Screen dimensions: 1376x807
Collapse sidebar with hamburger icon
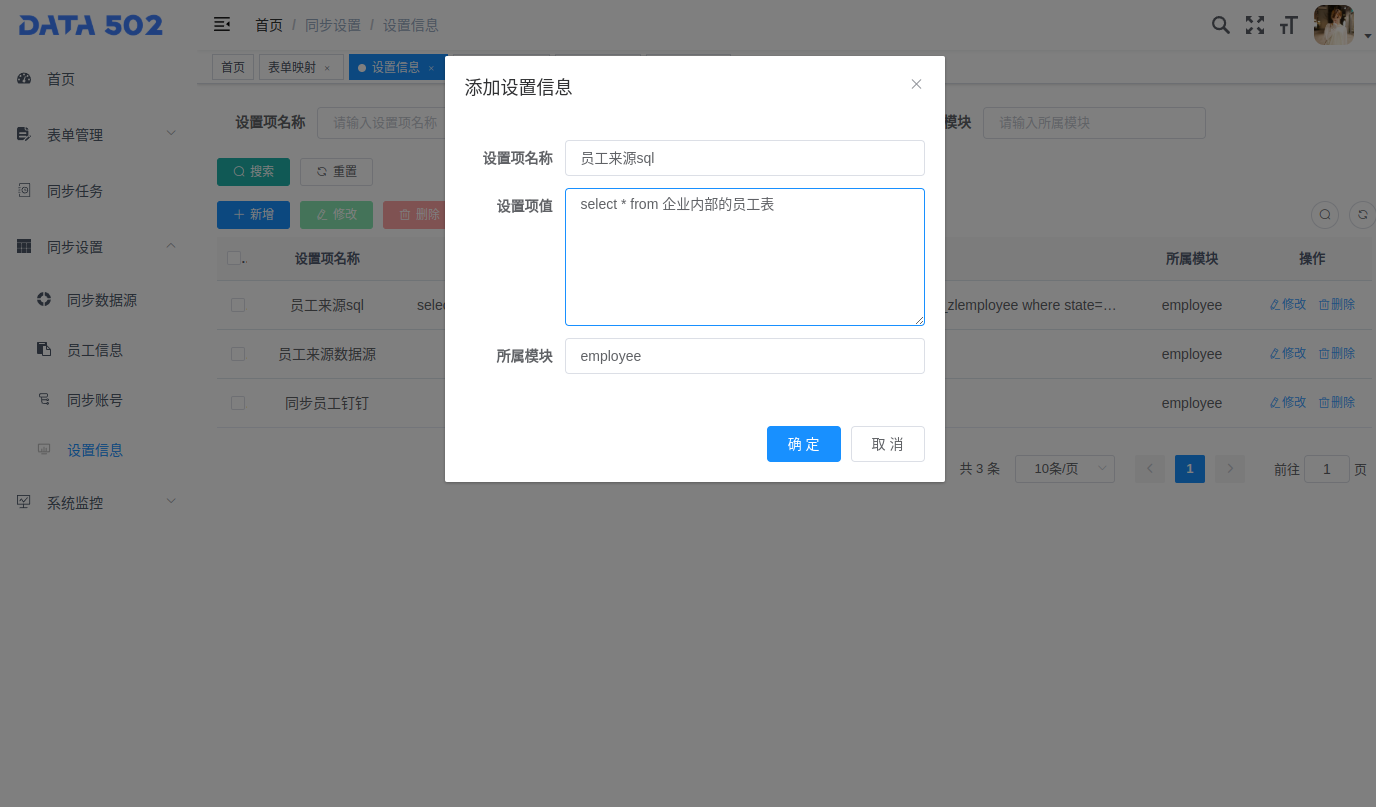point(222,24)
